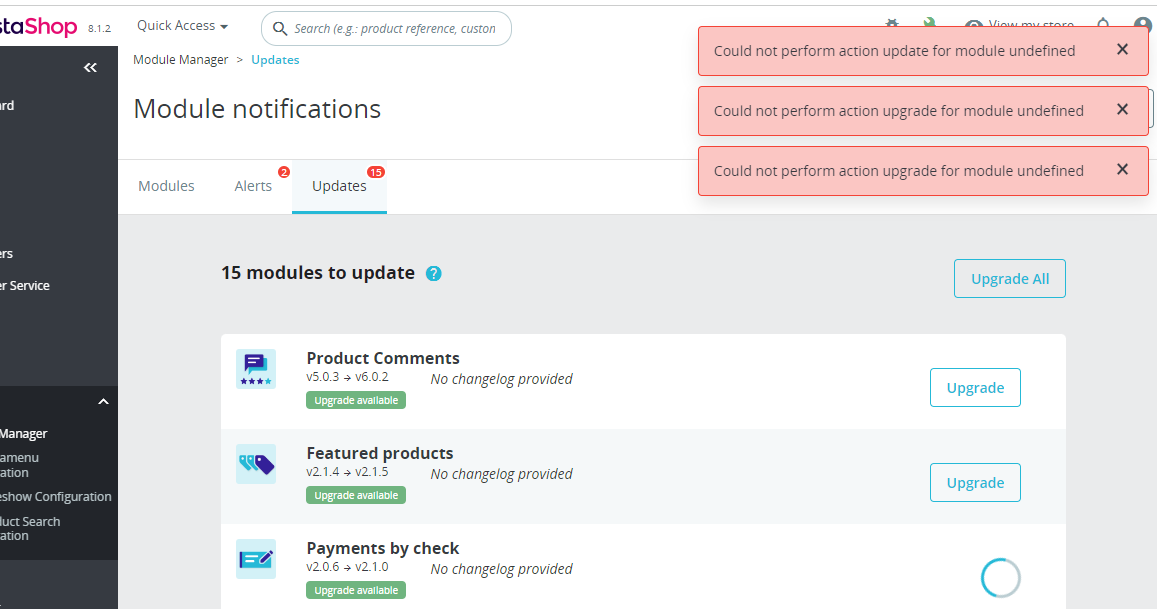This screenshot has height=609, width=1157.
Task: Close the first upgrade error notification
Action: [x=1122, y=110]
